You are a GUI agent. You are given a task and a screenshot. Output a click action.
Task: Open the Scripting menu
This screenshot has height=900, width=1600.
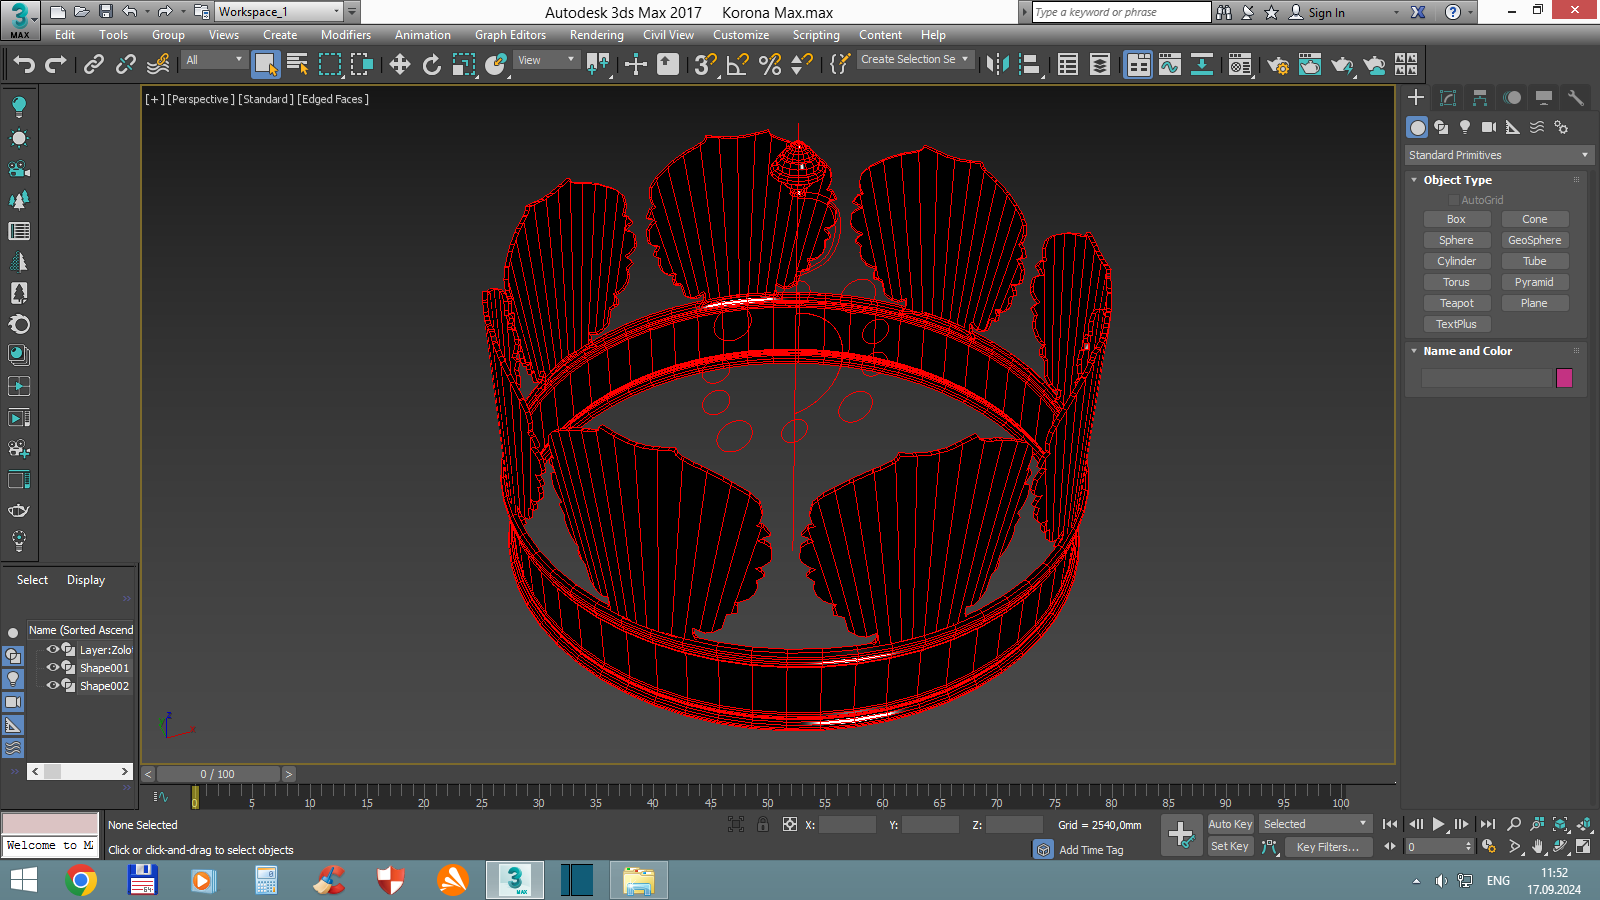816,35
